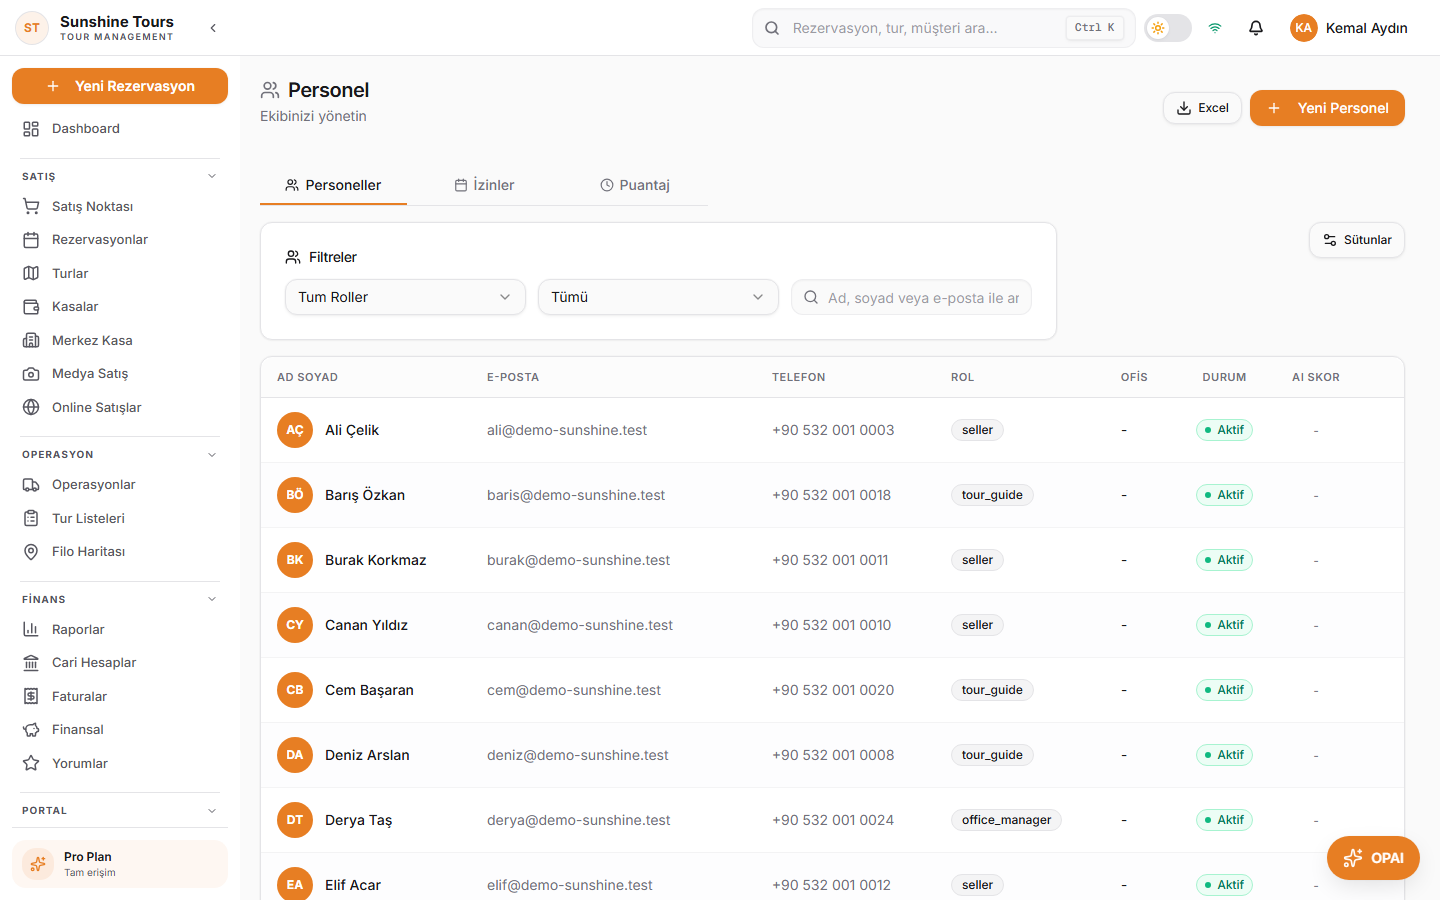1440x900 pixels.
Task: Open the Tümü status dropdown
Action: pos(658,297)
